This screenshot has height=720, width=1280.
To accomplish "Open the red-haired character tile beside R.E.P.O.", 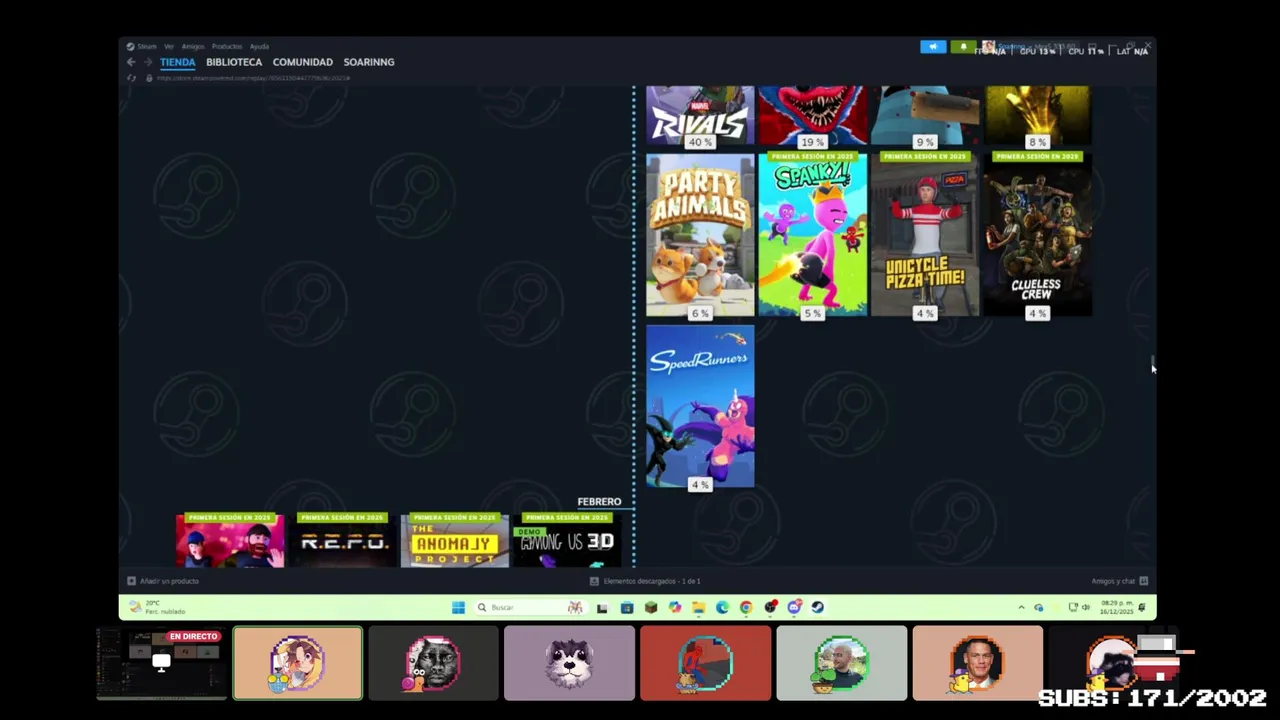I will [230, 540].
